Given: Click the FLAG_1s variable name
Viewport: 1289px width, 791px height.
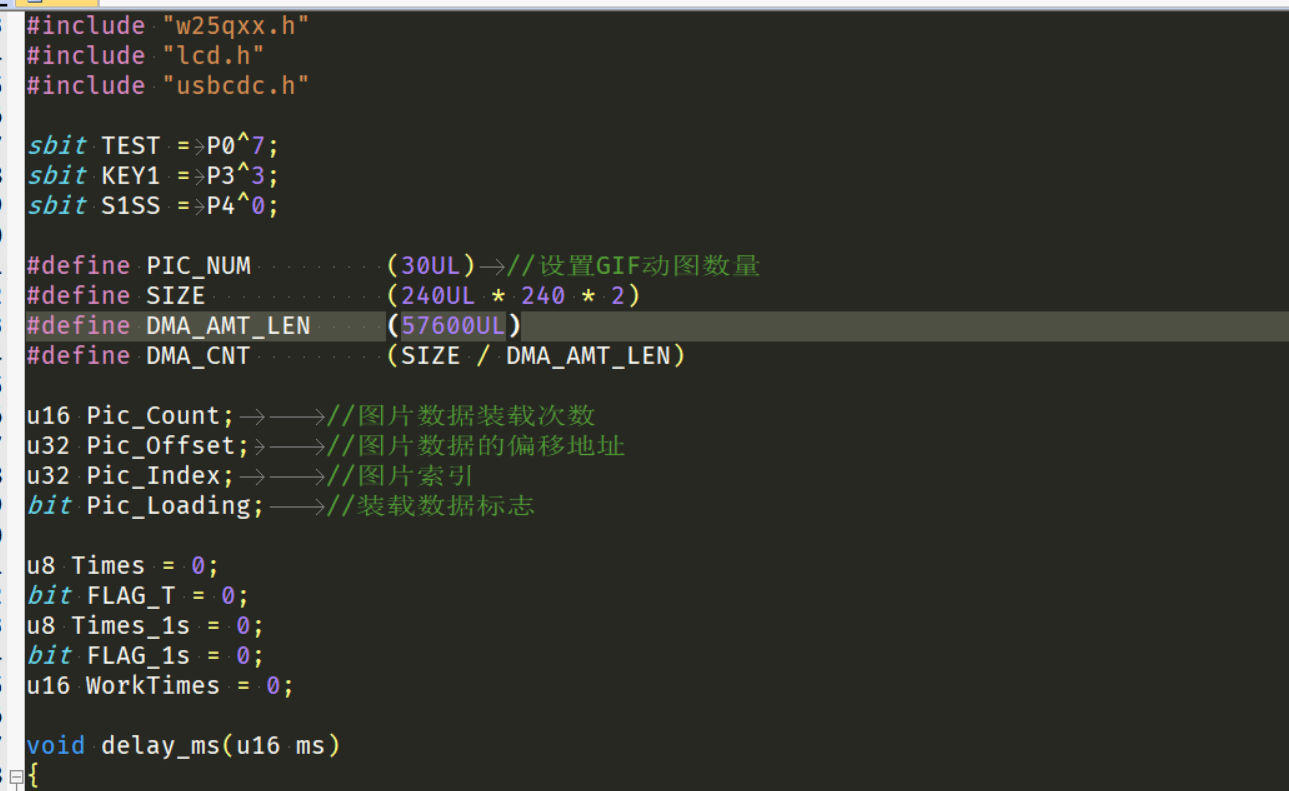Looking at the screenshot, I should tap(138, 656).
